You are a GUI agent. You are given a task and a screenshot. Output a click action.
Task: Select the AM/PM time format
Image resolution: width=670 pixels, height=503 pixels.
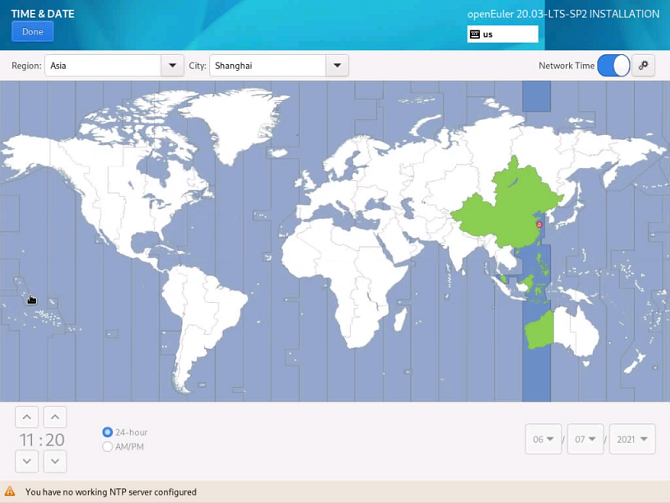tap(108, 447)
